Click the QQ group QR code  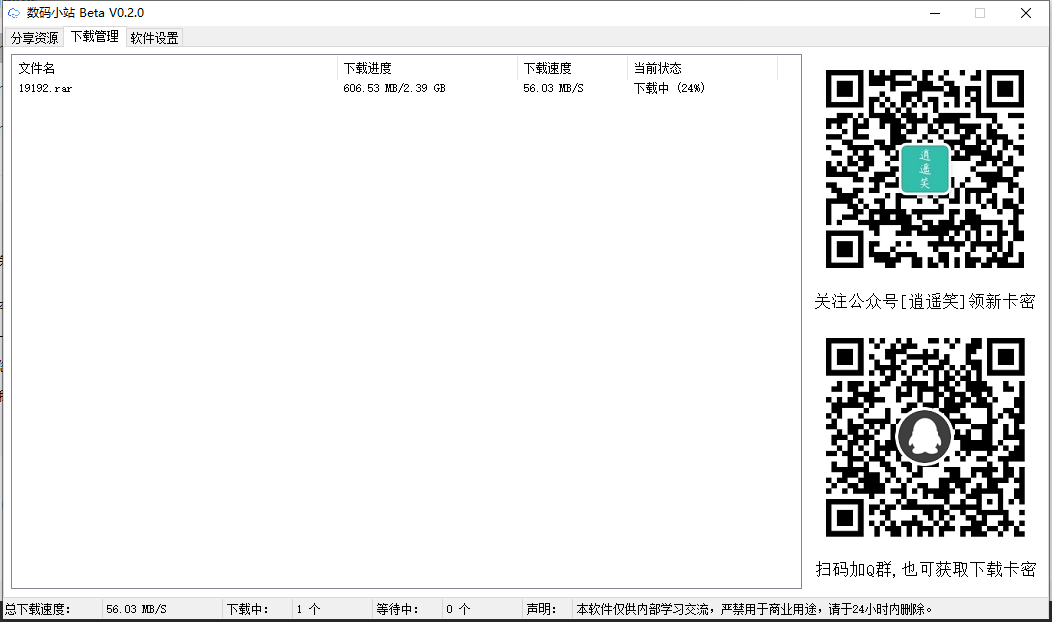point(925,437)
